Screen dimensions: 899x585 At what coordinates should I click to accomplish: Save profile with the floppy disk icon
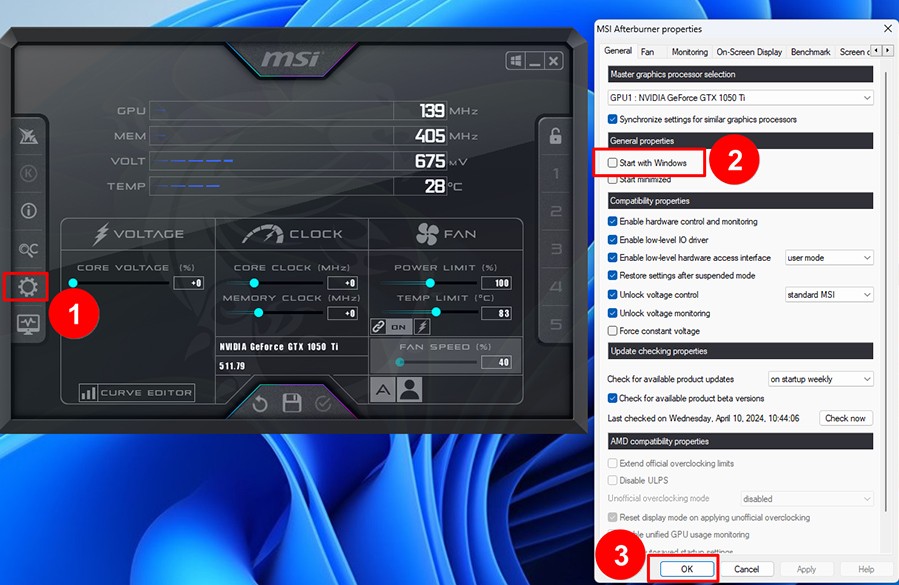(292, 403)
